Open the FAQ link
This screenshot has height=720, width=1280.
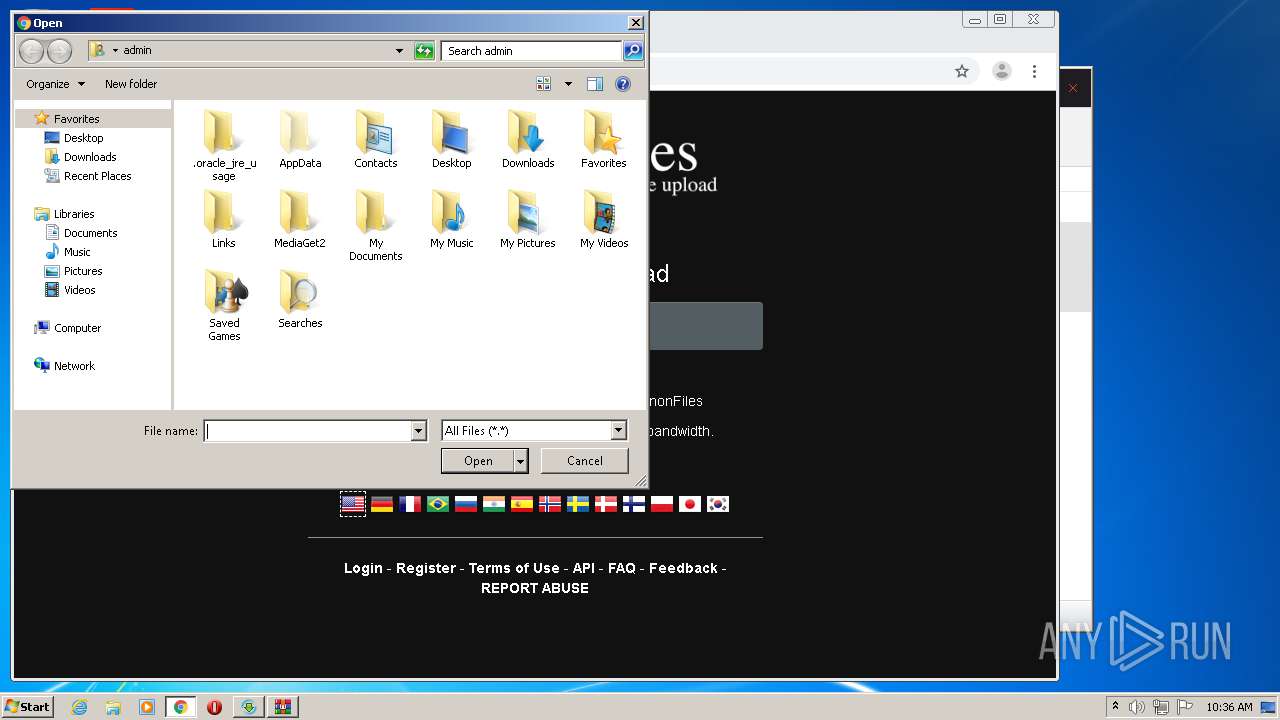click(622, 568)
